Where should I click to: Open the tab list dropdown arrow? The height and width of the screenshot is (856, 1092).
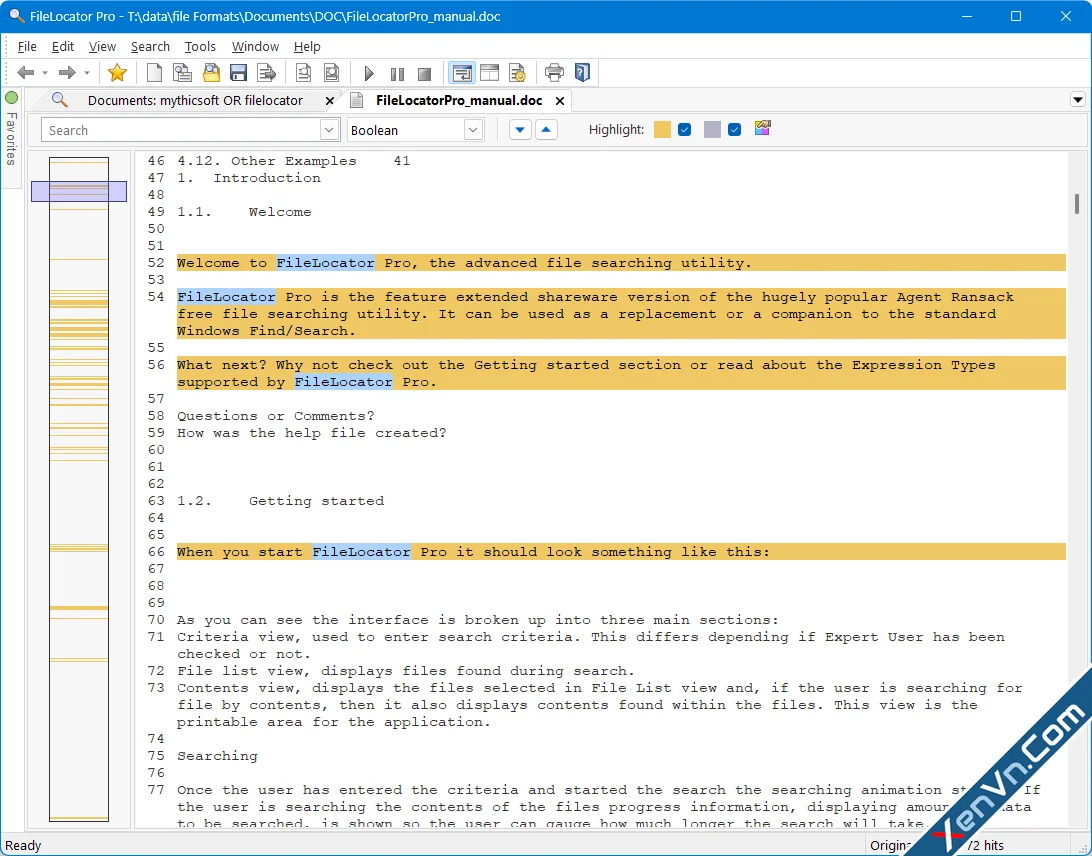(x=1077, y=100)
